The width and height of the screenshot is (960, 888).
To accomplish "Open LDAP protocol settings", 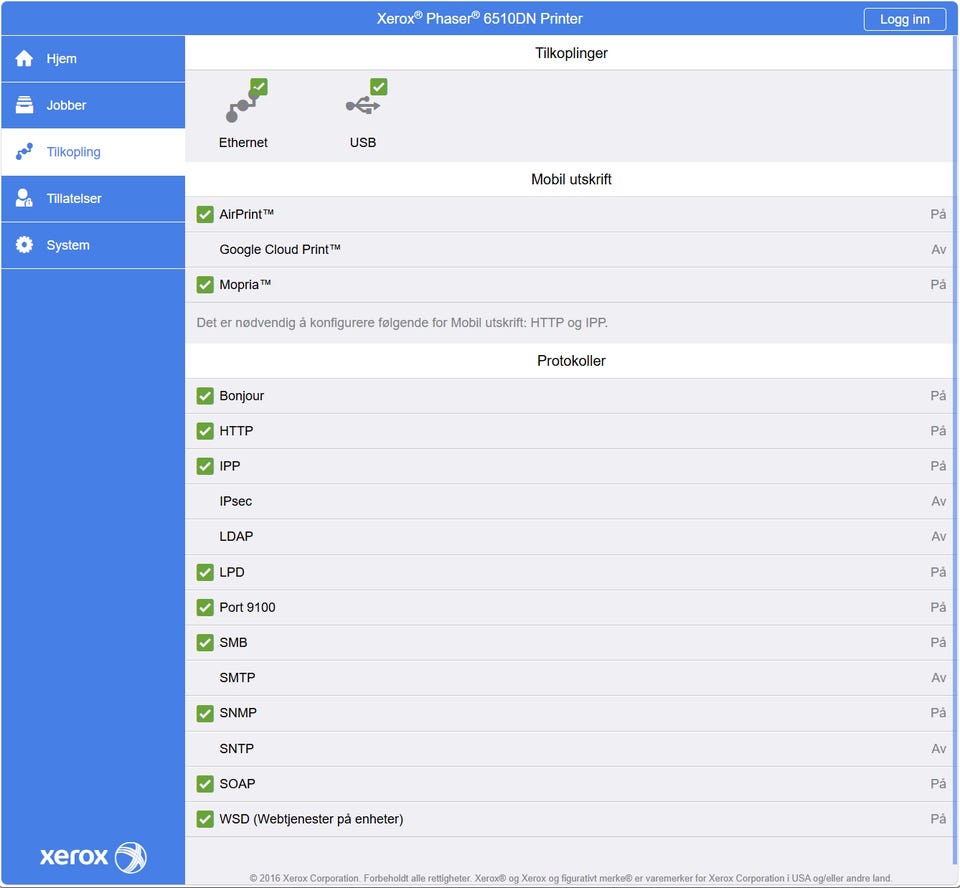I will point(569,536).
